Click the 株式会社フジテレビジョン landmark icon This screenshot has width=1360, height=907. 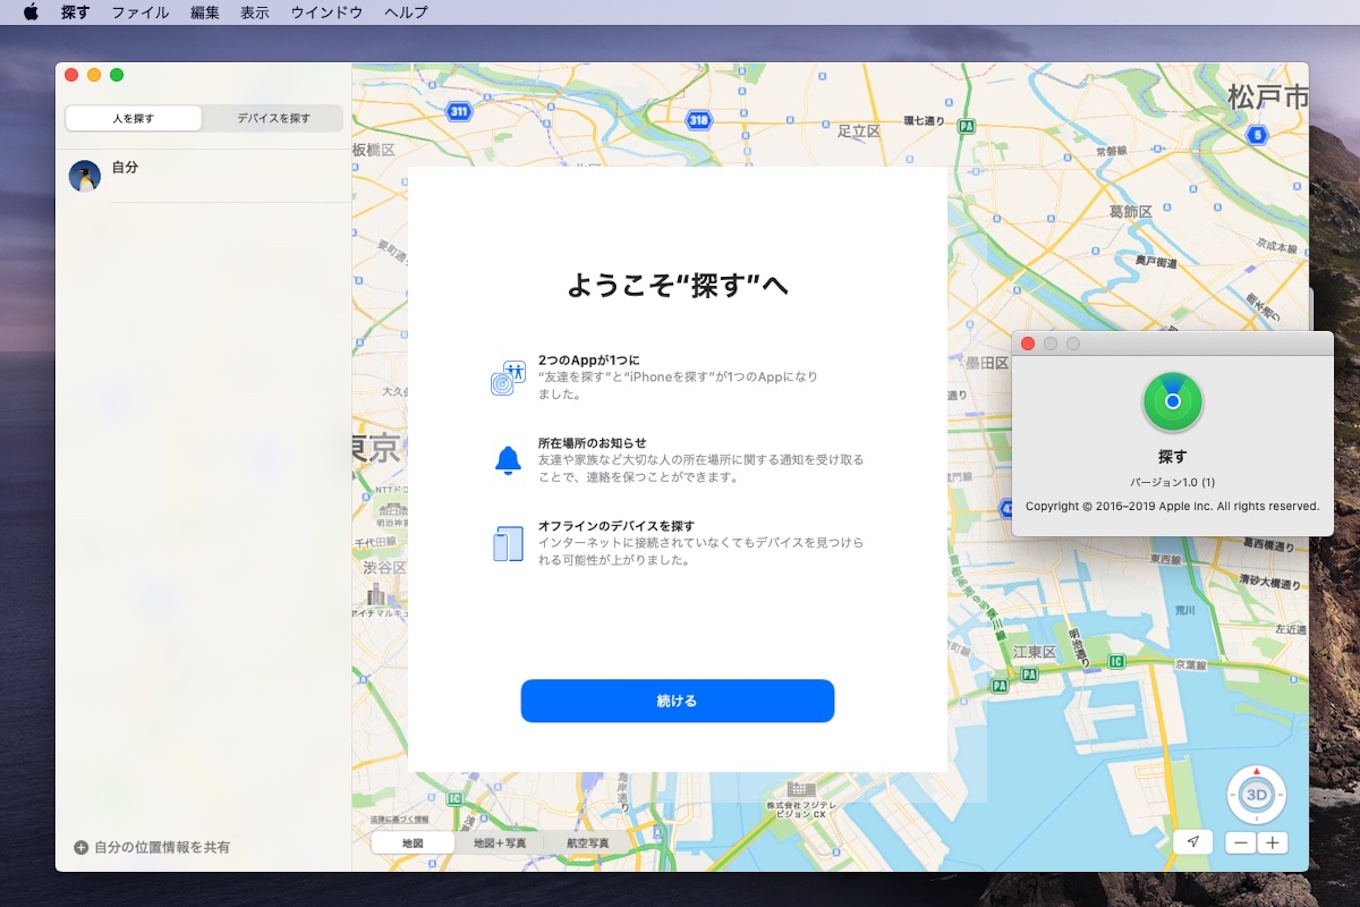point(801,788)
